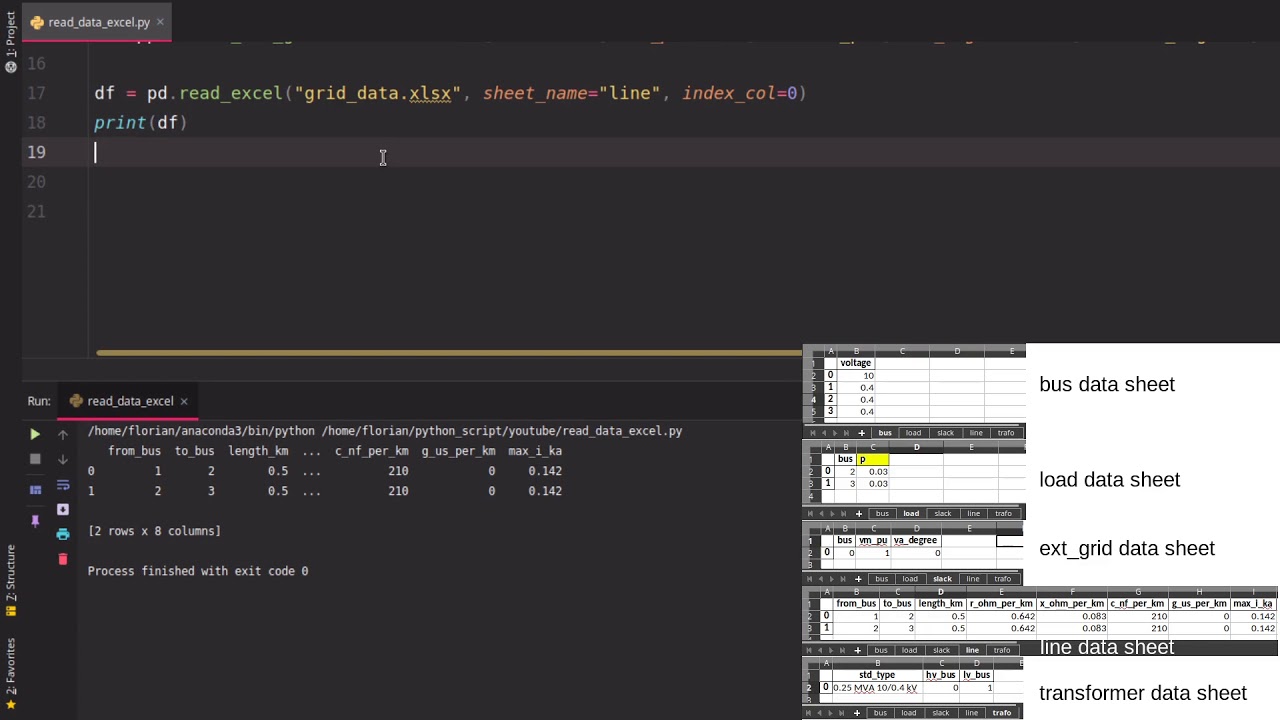The image size is (1280, 720).
Task: Close the read_data_excel run tab
Action: pos(184,401)
